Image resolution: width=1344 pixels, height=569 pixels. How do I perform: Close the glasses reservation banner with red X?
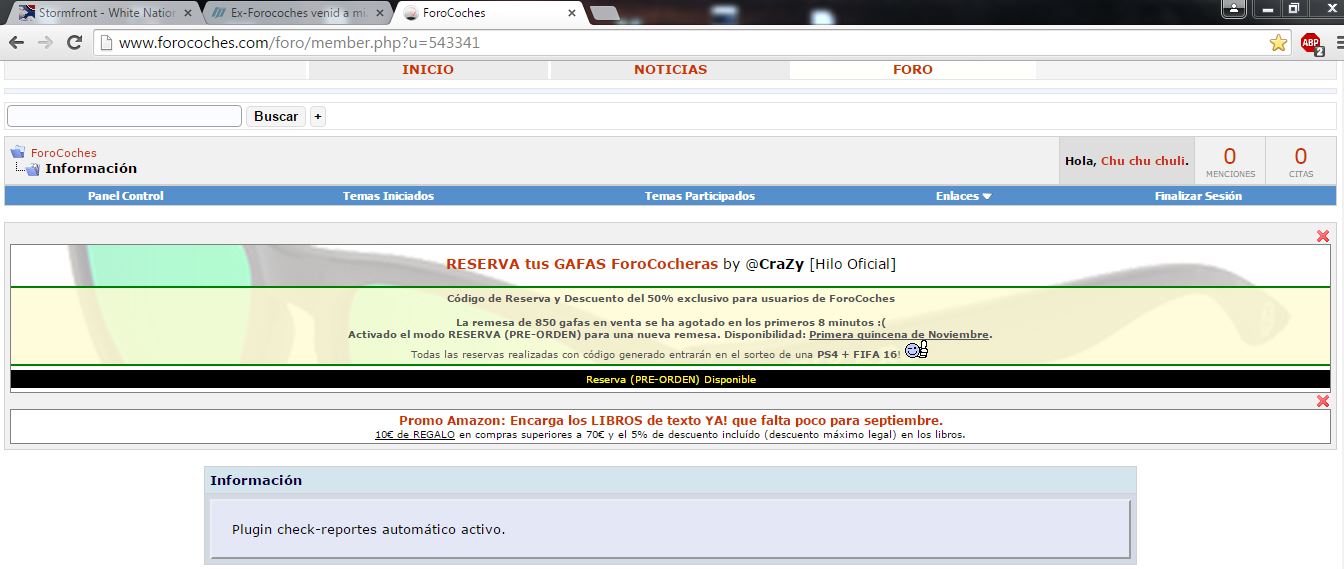[x=1323, y=236]
